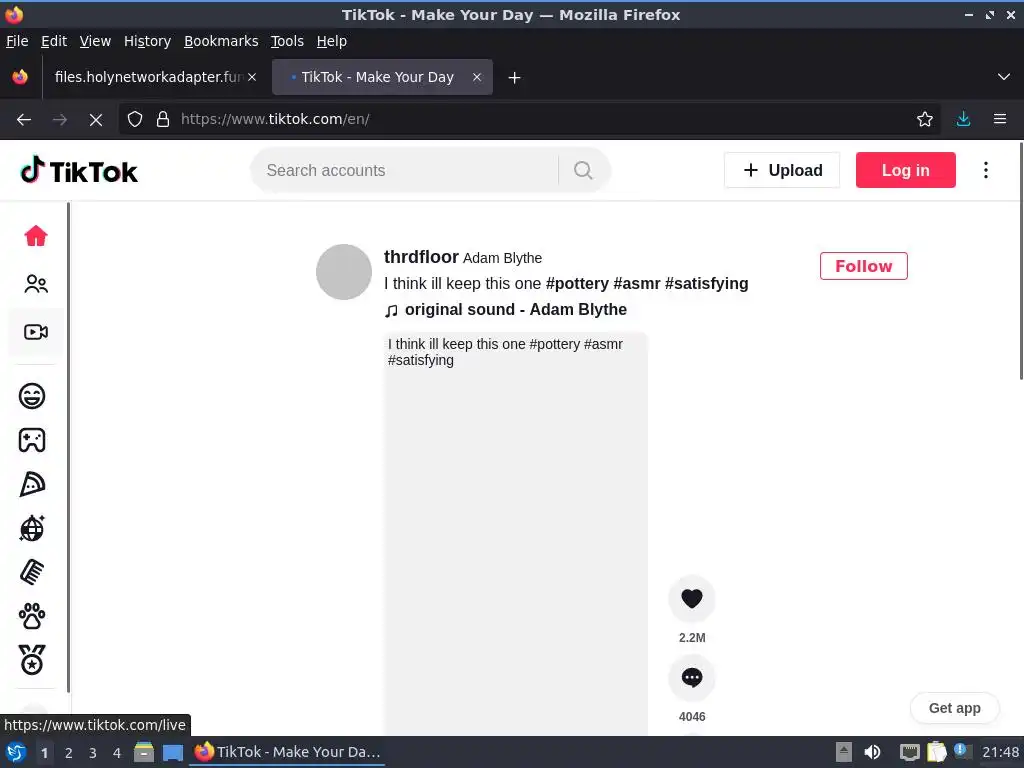This screenshot has height=768, width=1024.
Task: Open the Animals paw print category
Action: pos(32,616)
